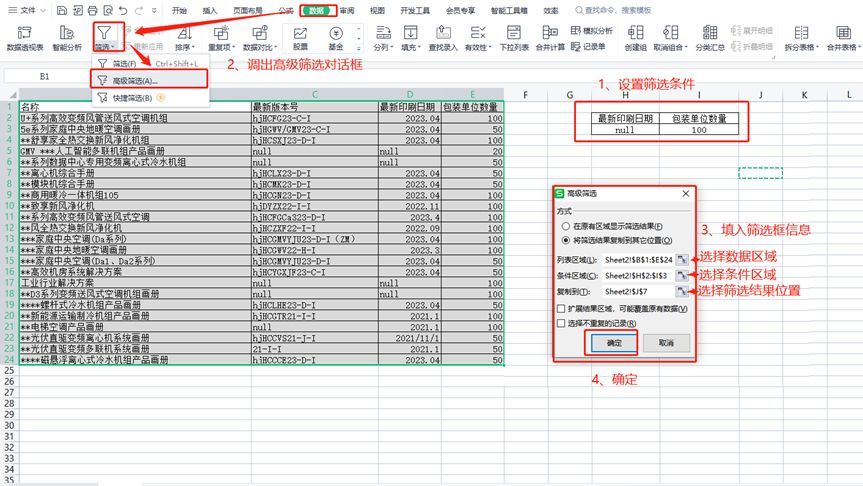Viewport: 863px width, 486px height.
Task: Click the criteria cell containing 100 in column I
Action: tap(699, 130)
